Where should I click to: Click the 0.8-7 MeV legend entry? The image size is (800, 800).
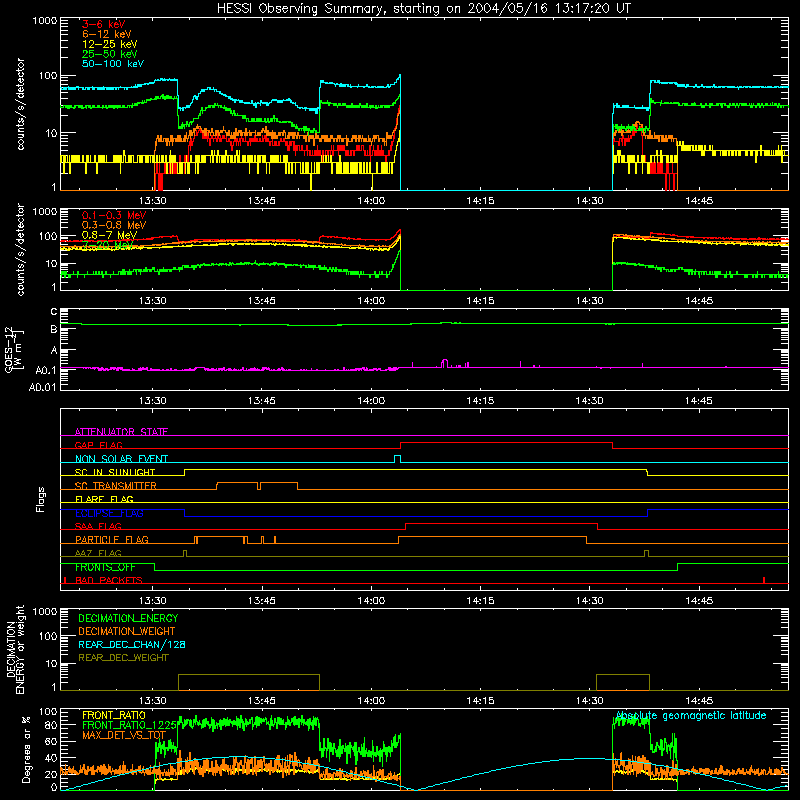click(x=109, y=235)
